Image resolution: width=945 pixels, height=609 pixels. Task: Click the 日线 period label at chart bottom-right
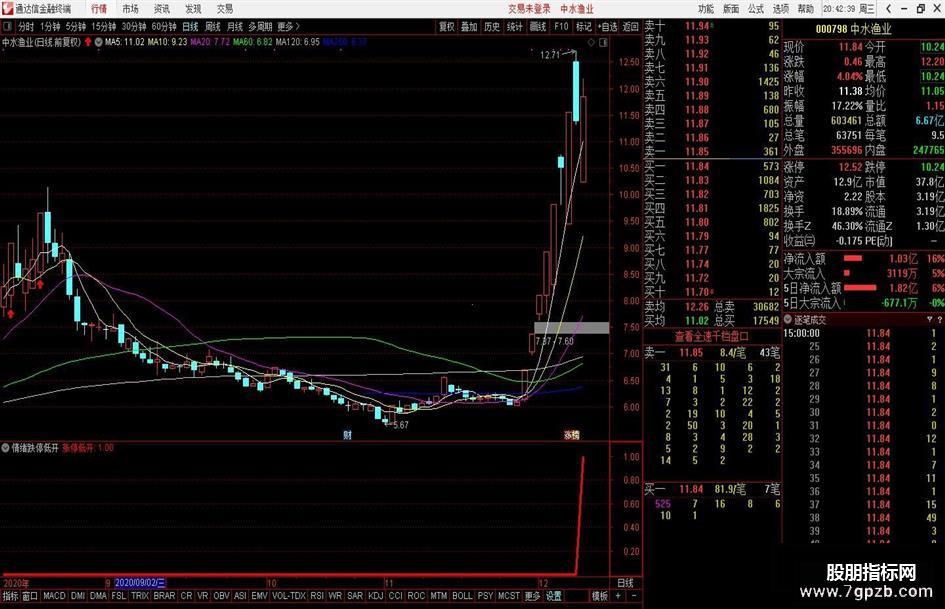coord(625,582)
